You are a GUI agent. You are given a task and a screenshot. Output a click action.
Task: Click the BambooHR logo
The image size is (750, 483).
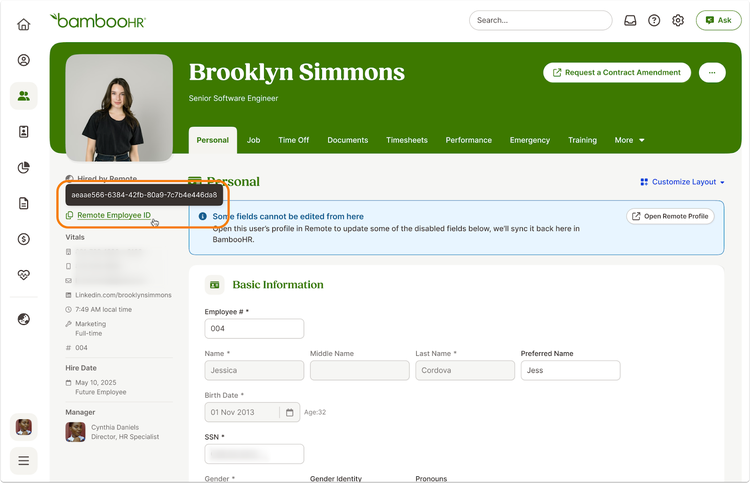coord(98,21)
